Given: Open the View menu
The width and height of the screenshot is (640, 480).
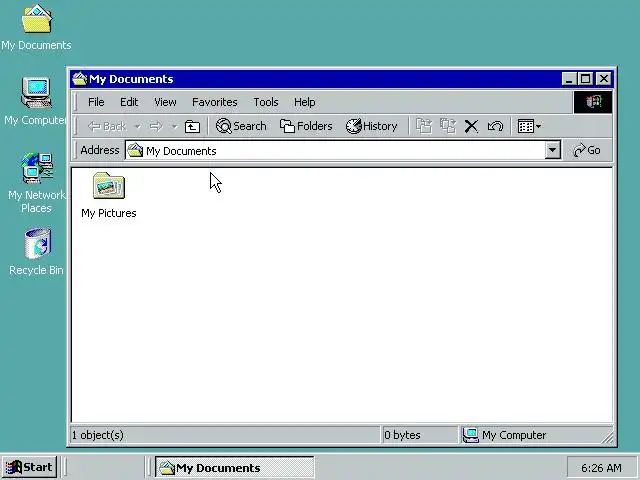Looking at the screenshot, I should (165, 102).
